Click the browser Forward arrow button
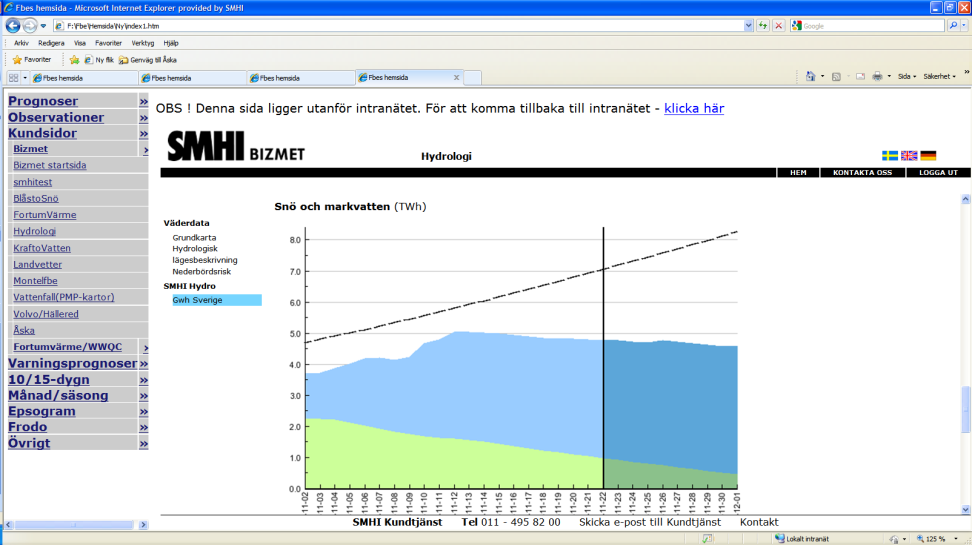This screenshot has width=972, height=545. pos(29,25)
